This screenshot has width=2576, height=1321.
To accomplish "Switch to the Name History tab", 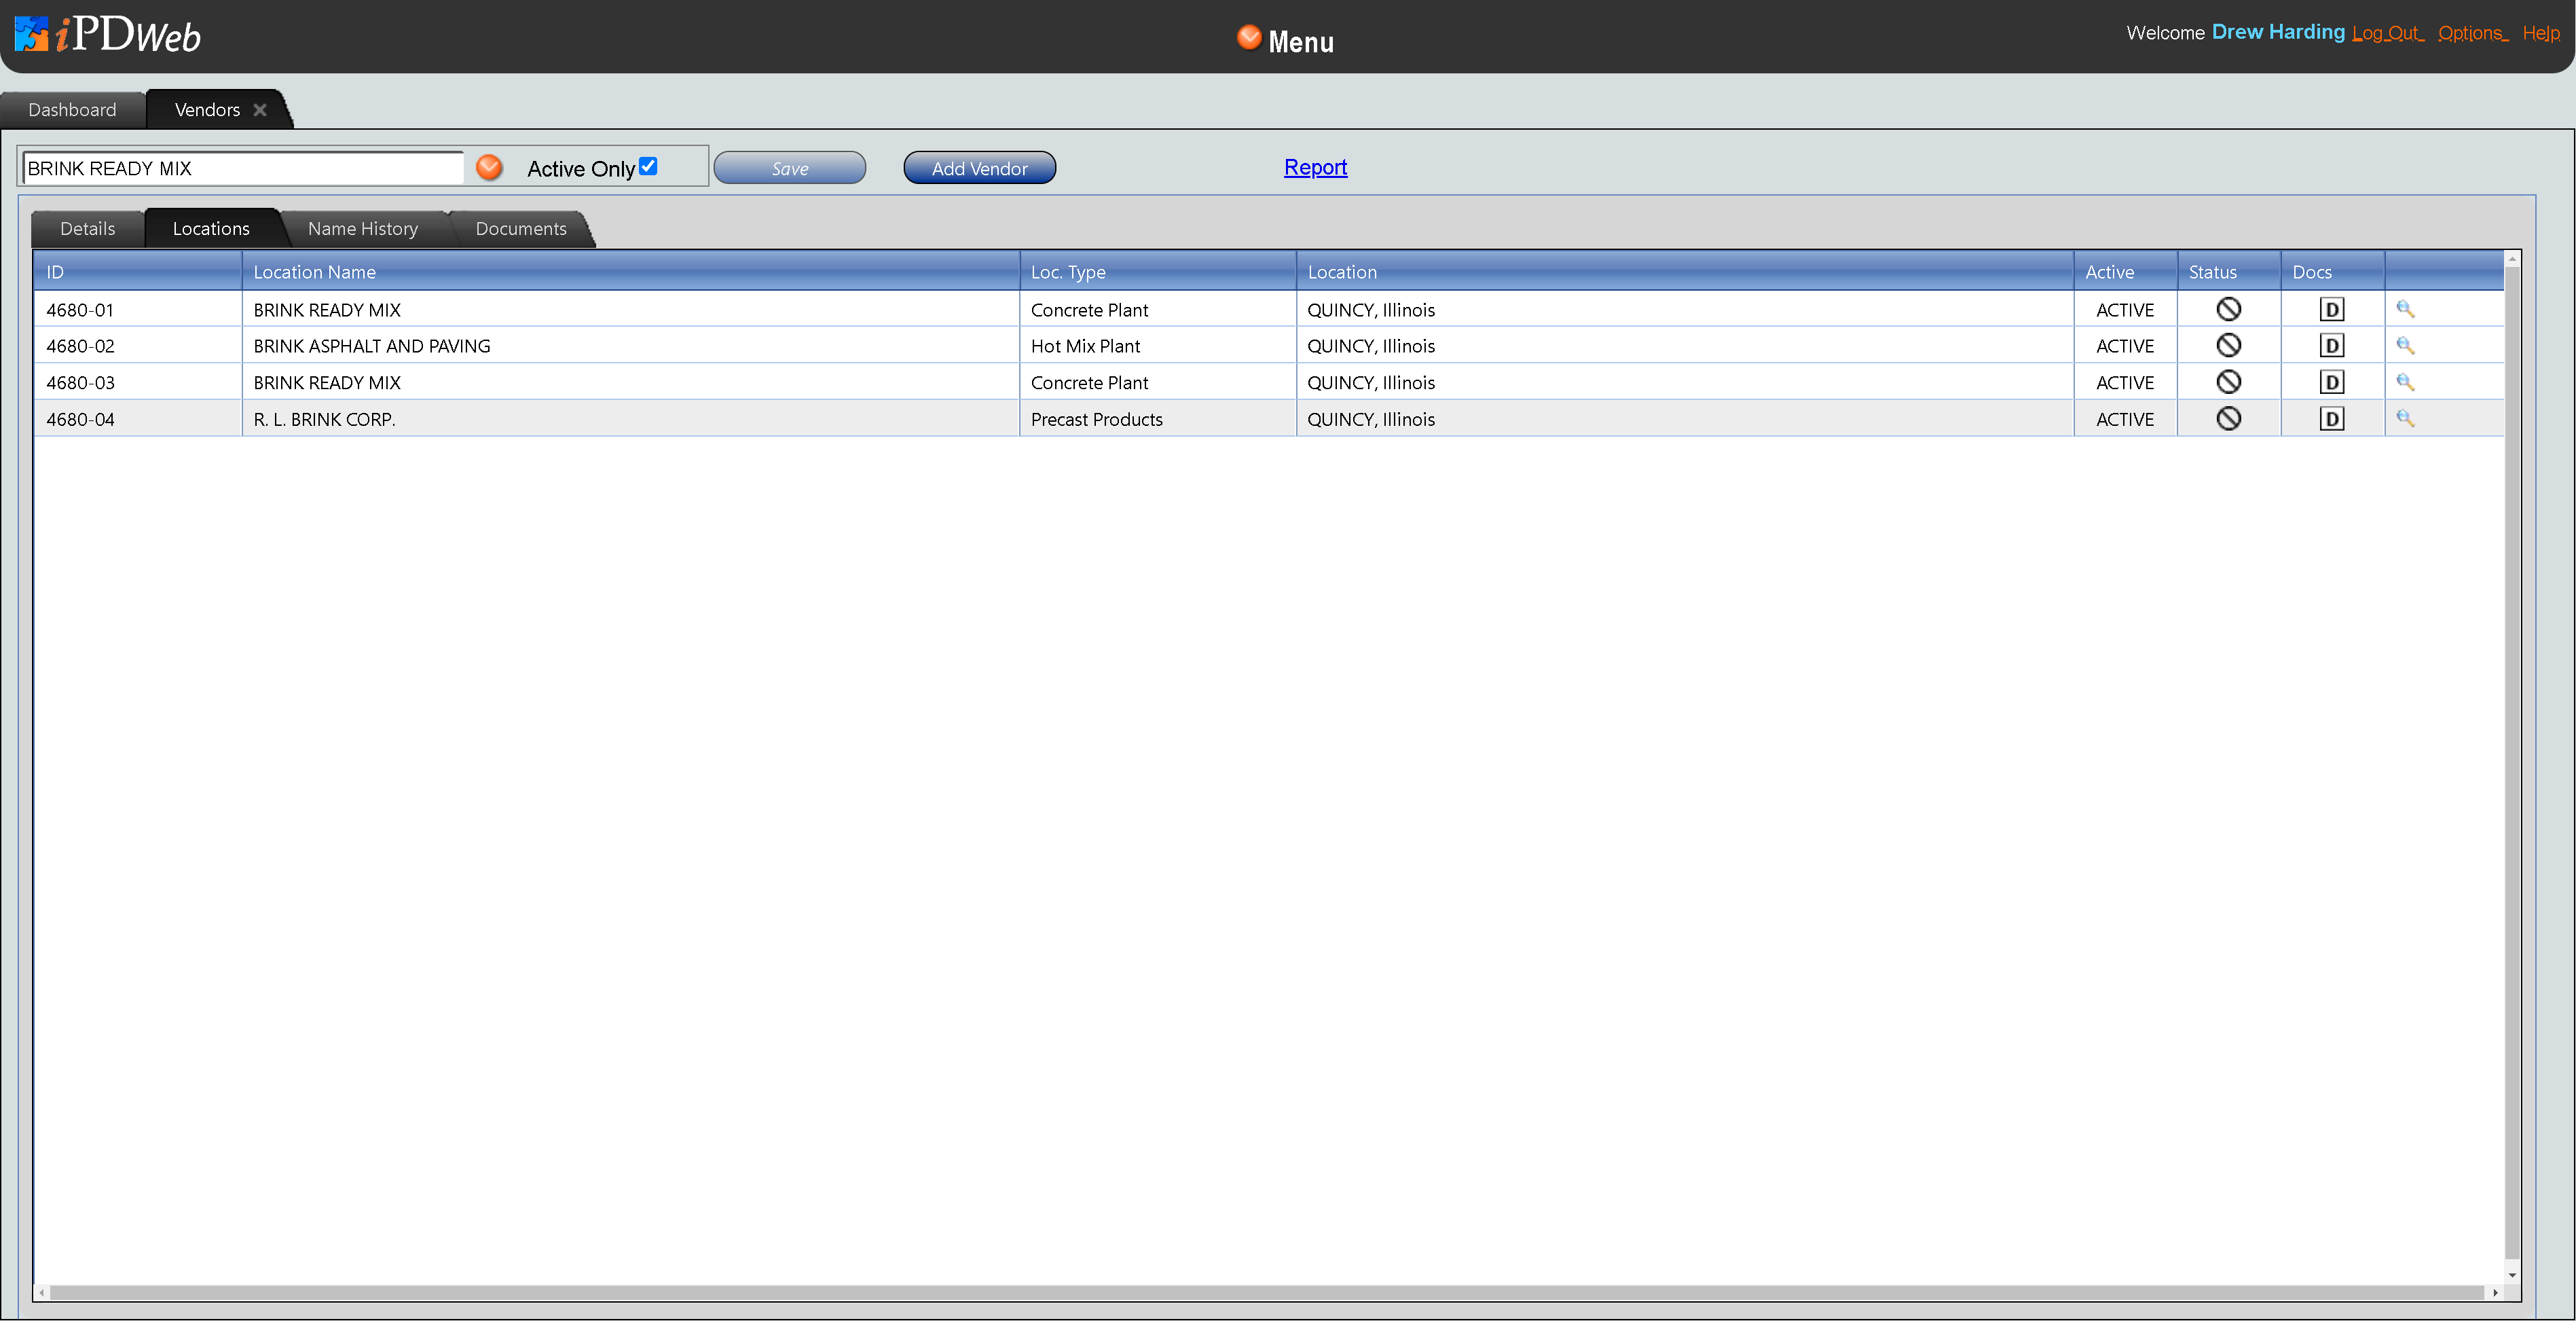I will [x=362, y=228].
